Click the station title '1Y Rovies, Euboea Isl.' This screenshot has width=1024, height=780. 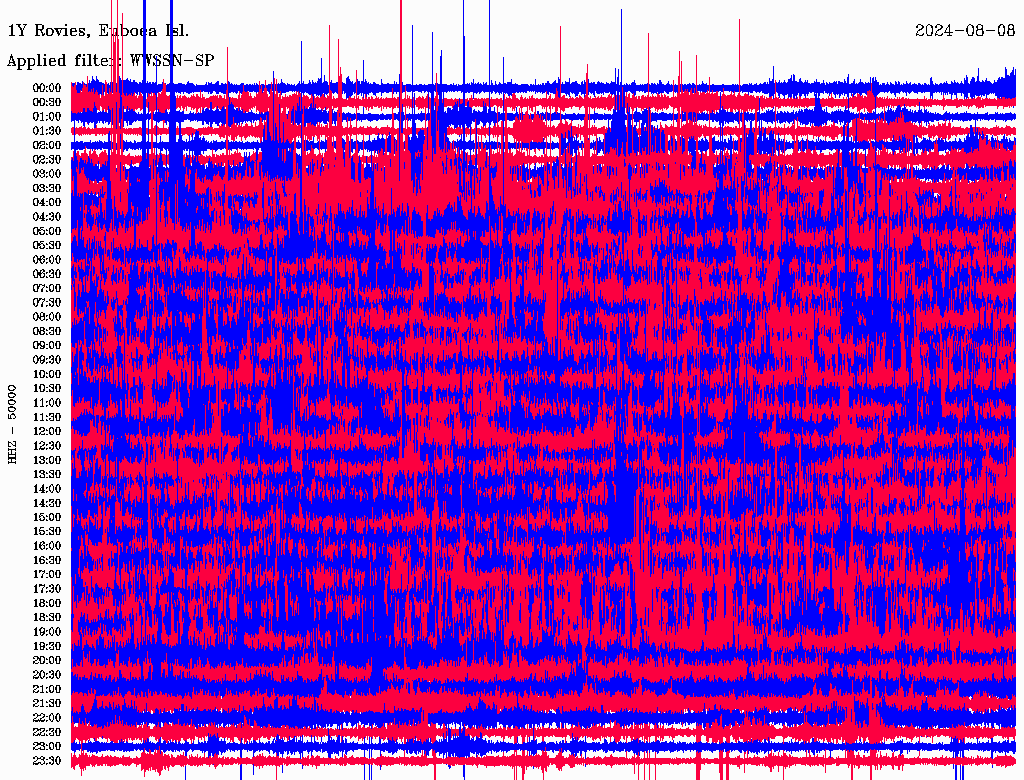coord(98,31)
